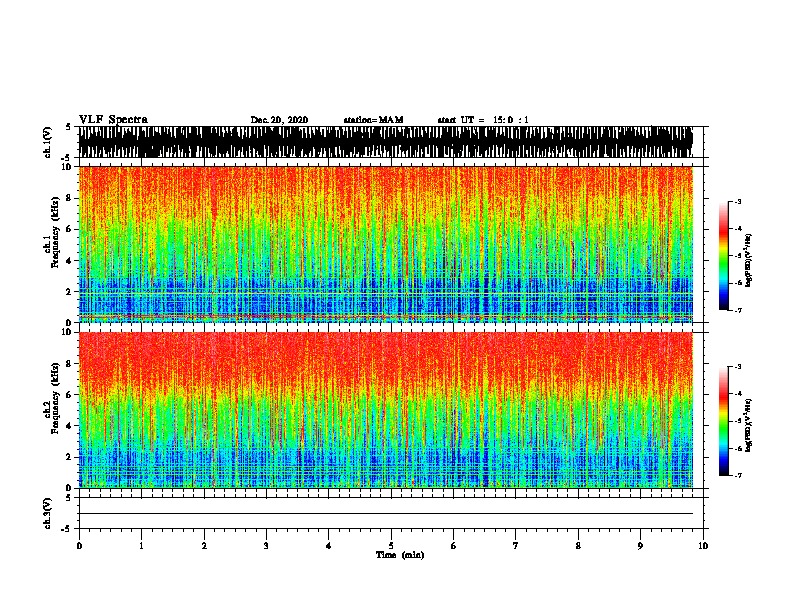The image size is (792, 612).
Task: Click time-axis tick label "0"
Action: (79, 546)
